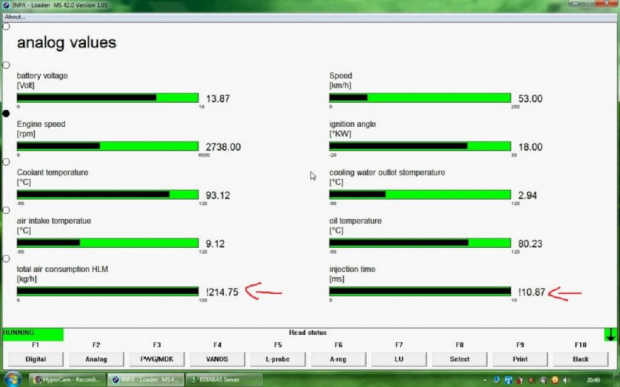Click the Speed km/h bar gauge
This screenshot has height=387, width=620.
tap(420, 98)
